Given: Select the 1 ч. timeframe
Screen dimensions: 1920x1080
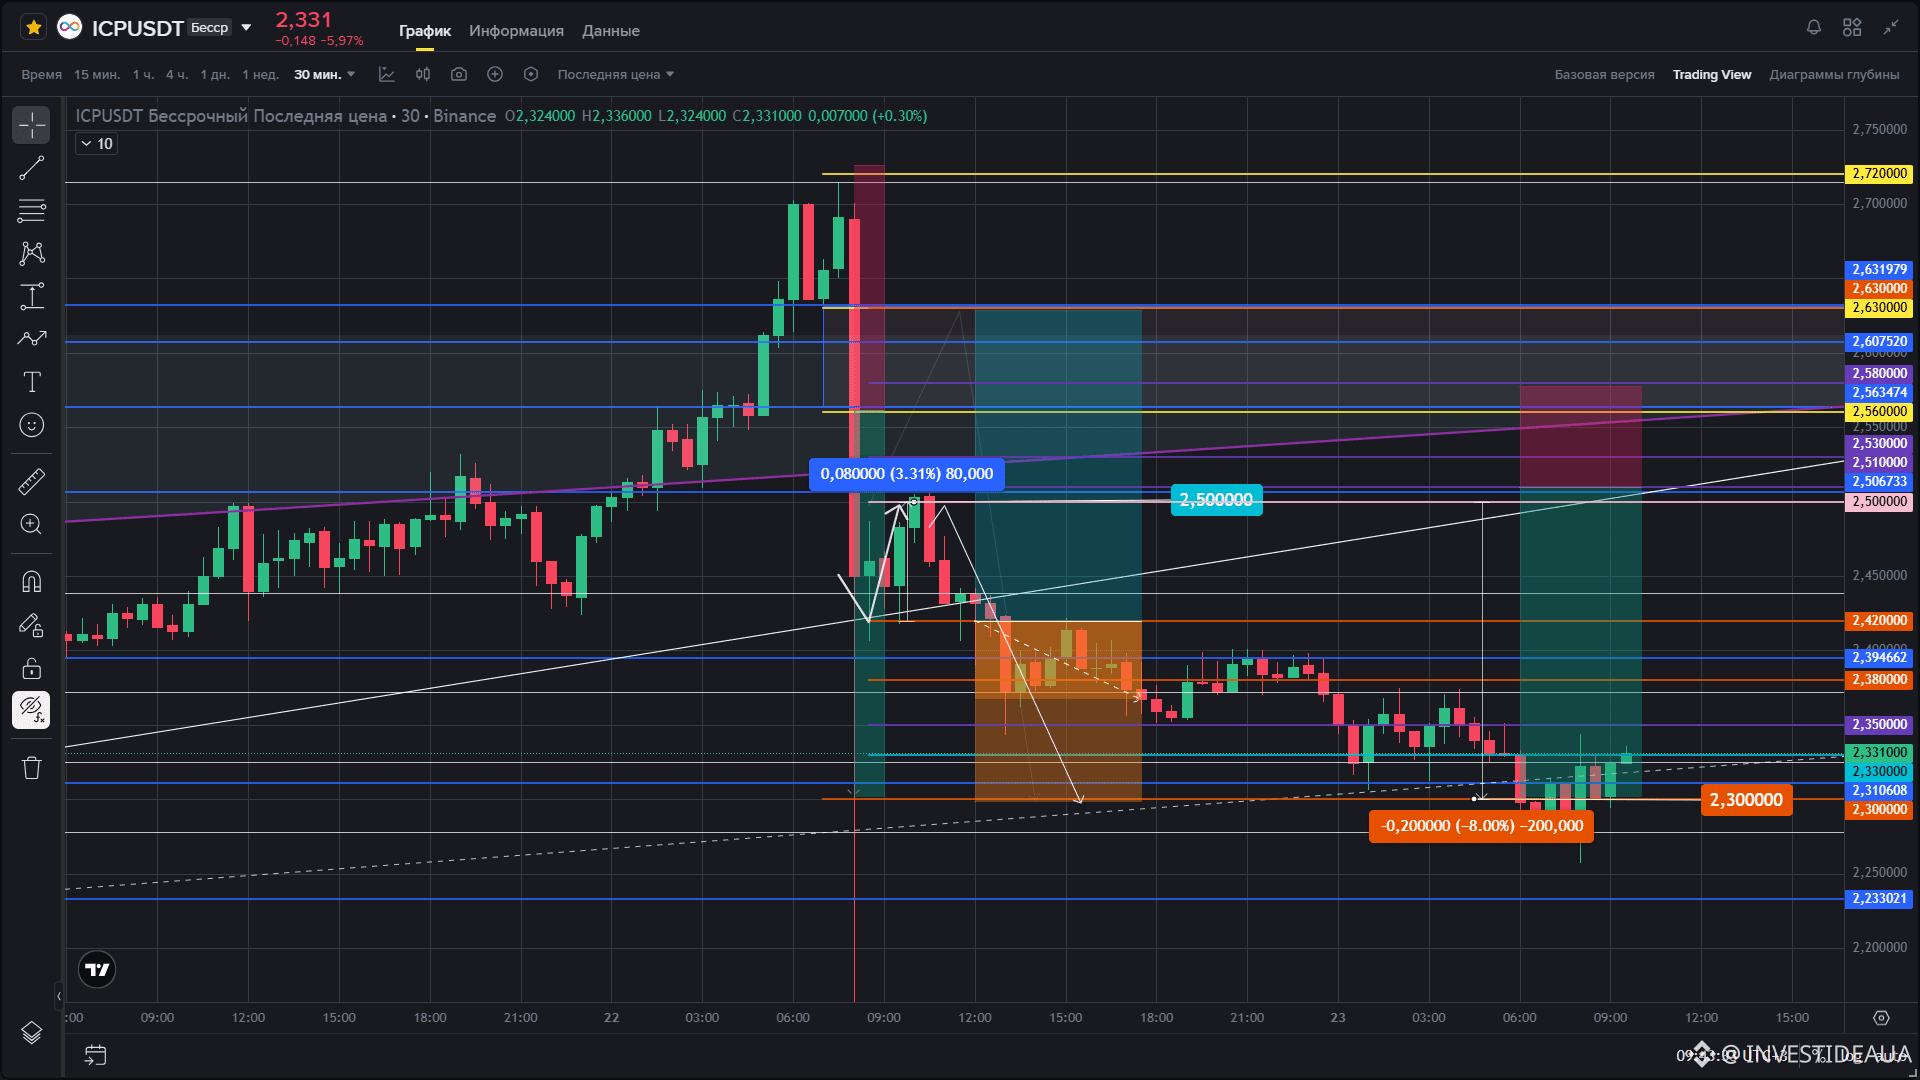Looking at the screenshot, I should [144, 75].
